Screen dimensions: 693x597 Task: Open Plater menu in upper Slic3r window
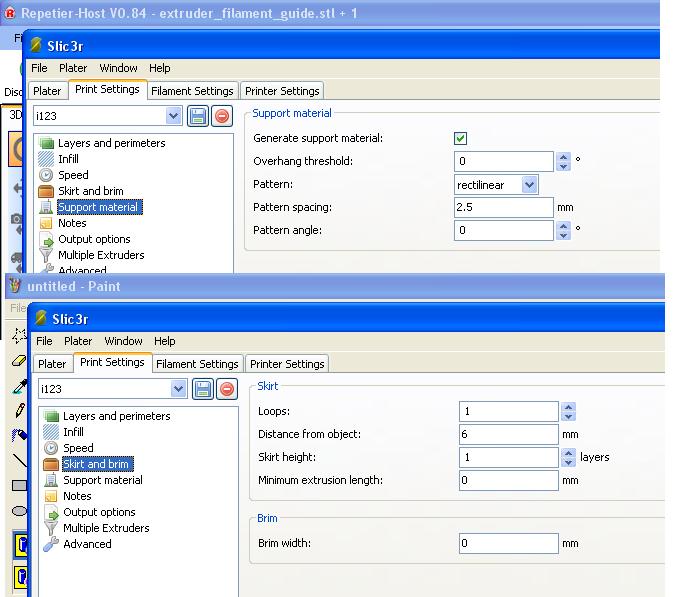[x=73, y=68]
